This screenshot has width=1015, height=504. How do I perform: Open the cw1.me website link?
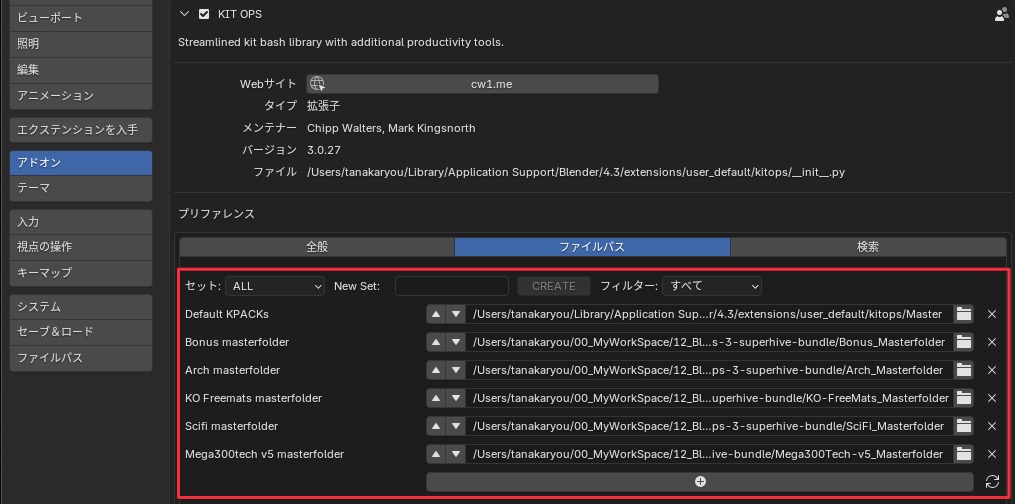(482, 83)
